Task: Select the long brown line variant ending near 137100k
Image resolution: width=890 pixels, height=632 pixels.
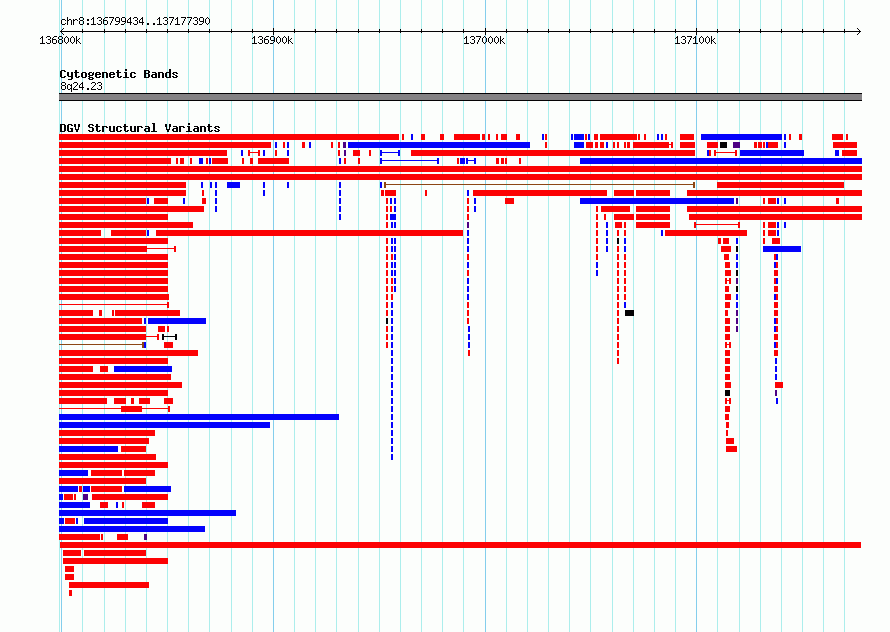Action: point(539,185)
